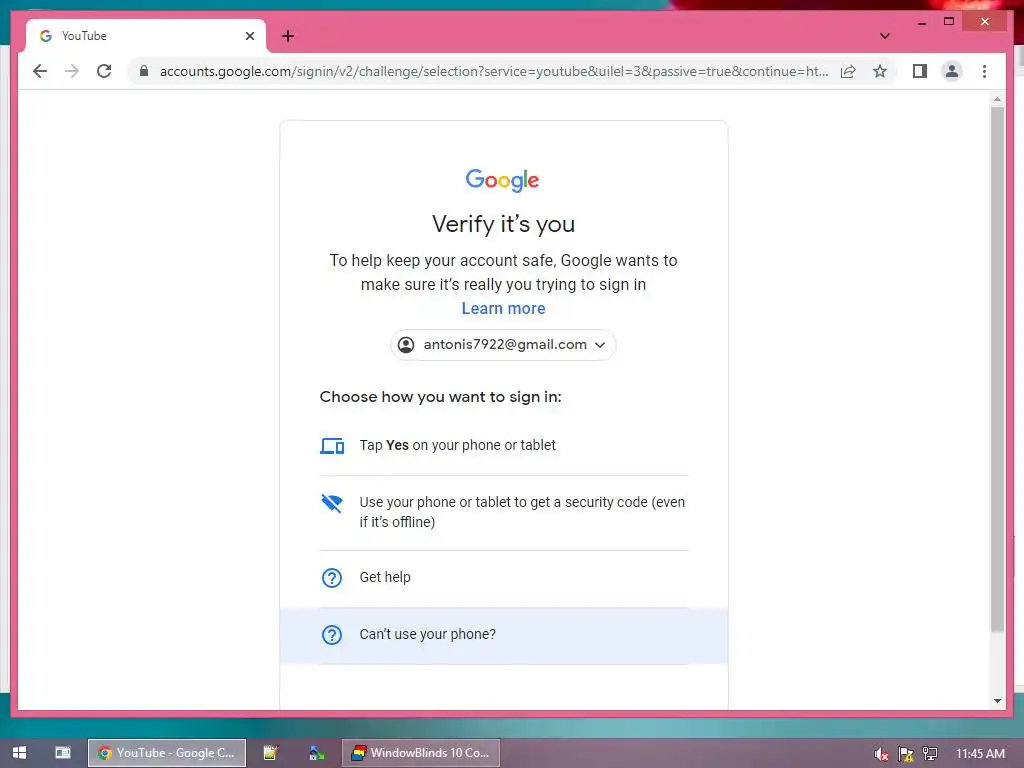Screen dimensions: 1024x768
Task: Click the Task View taskbar icon
Action: 63,753
